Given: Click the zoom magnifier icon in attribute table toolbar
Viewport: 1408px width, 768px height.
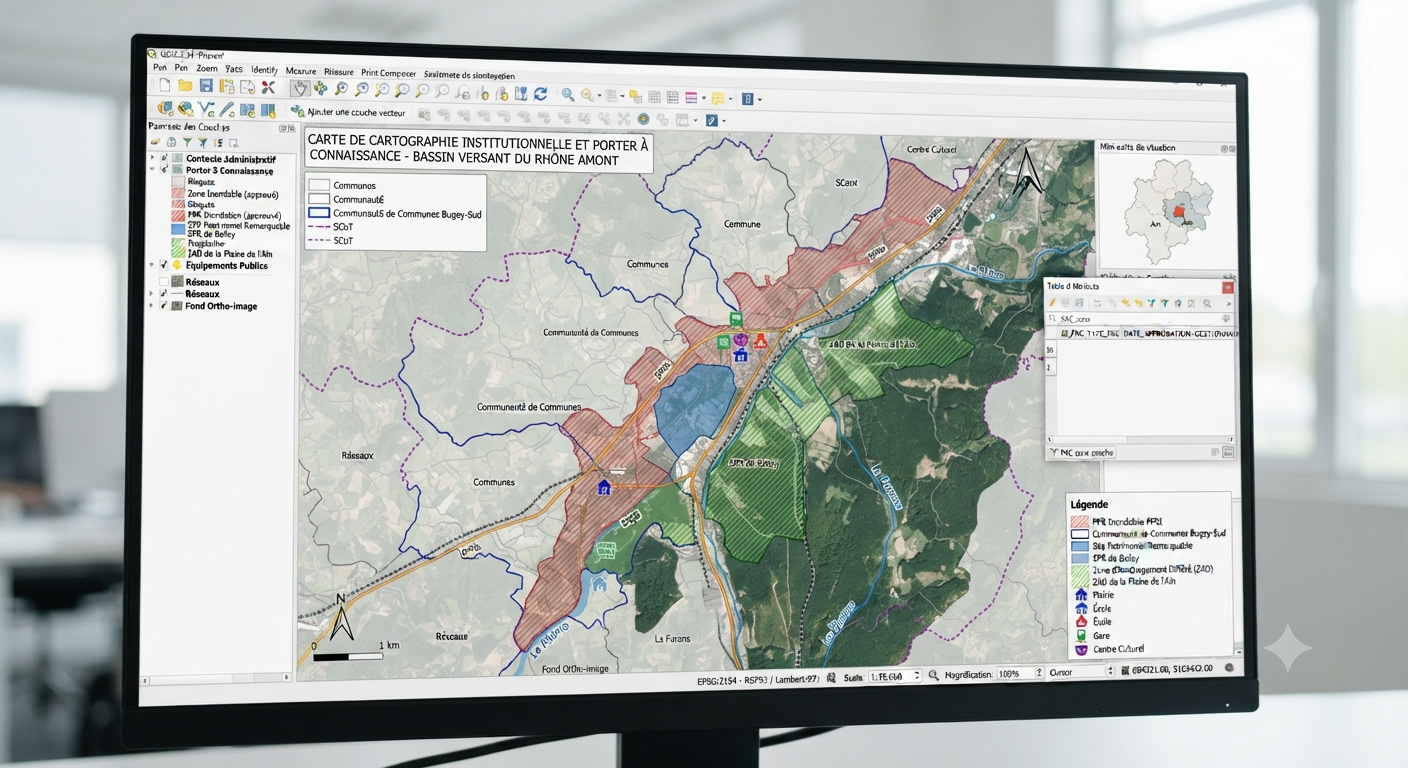Looking at the screenshot, I should pyautogui.click(x=1207, y=303).
